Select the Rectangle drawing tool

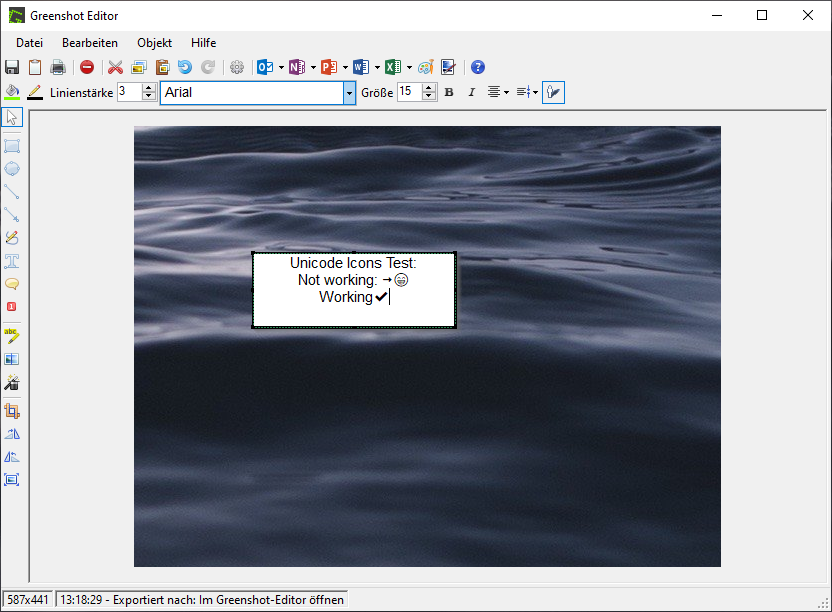point(12,145)
